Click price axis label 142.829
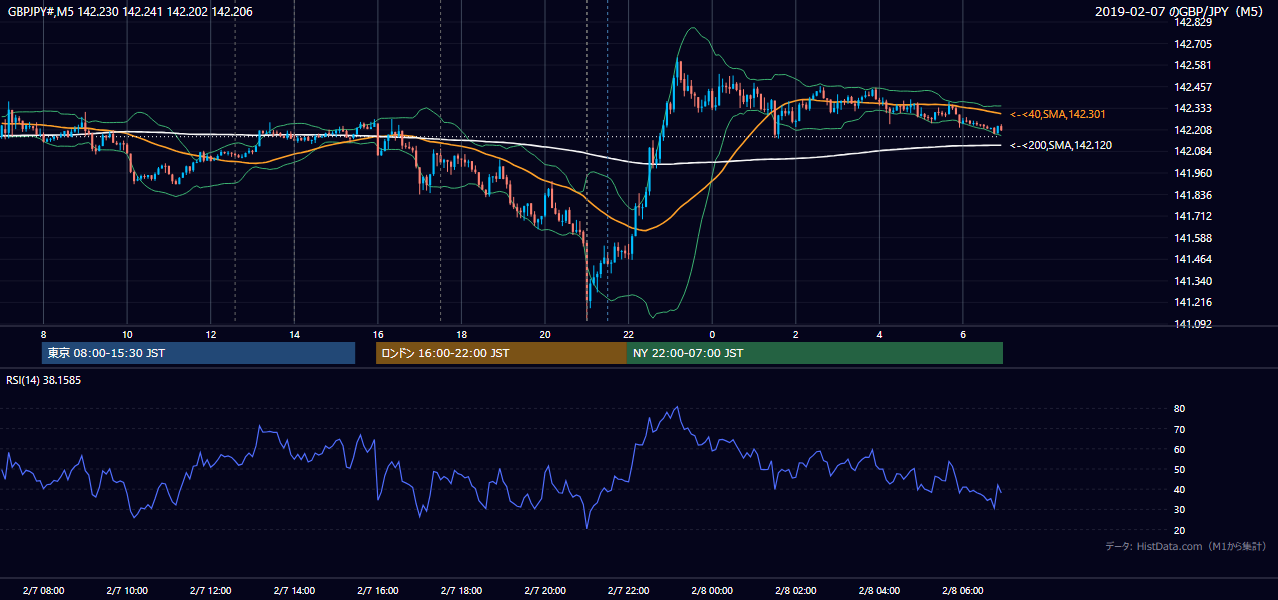The width and height of the screenshot is (1278, 600). coord(1192,22)
